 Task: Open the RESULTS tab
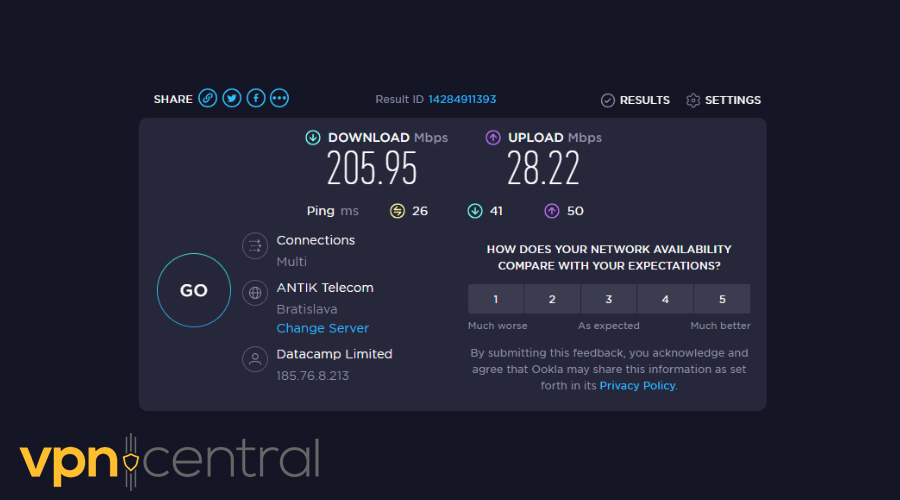(x=635, y=100)
